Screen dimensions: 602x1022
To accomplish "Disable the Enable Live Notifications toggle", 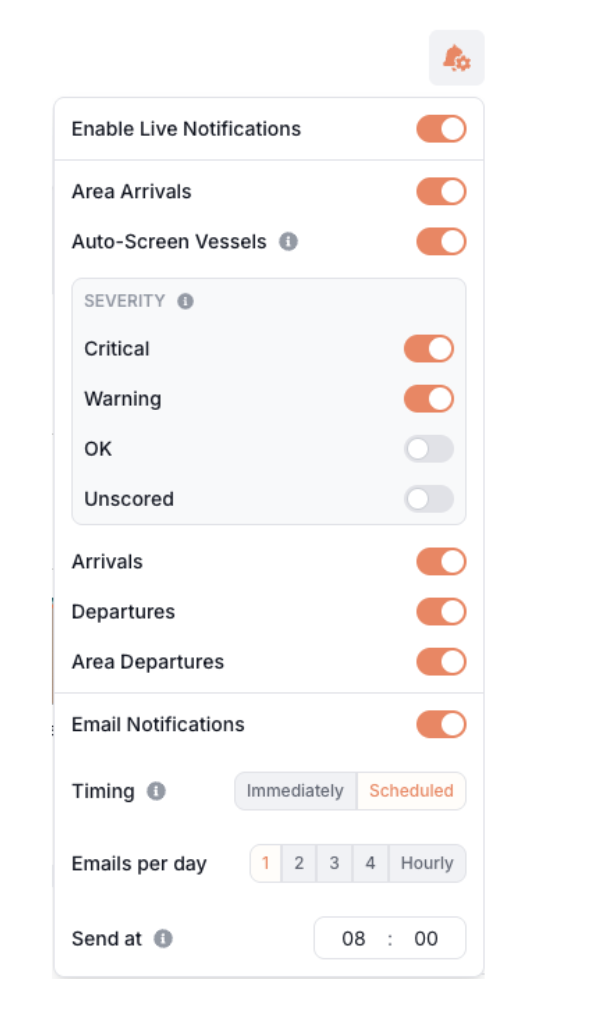I will 441,129.
